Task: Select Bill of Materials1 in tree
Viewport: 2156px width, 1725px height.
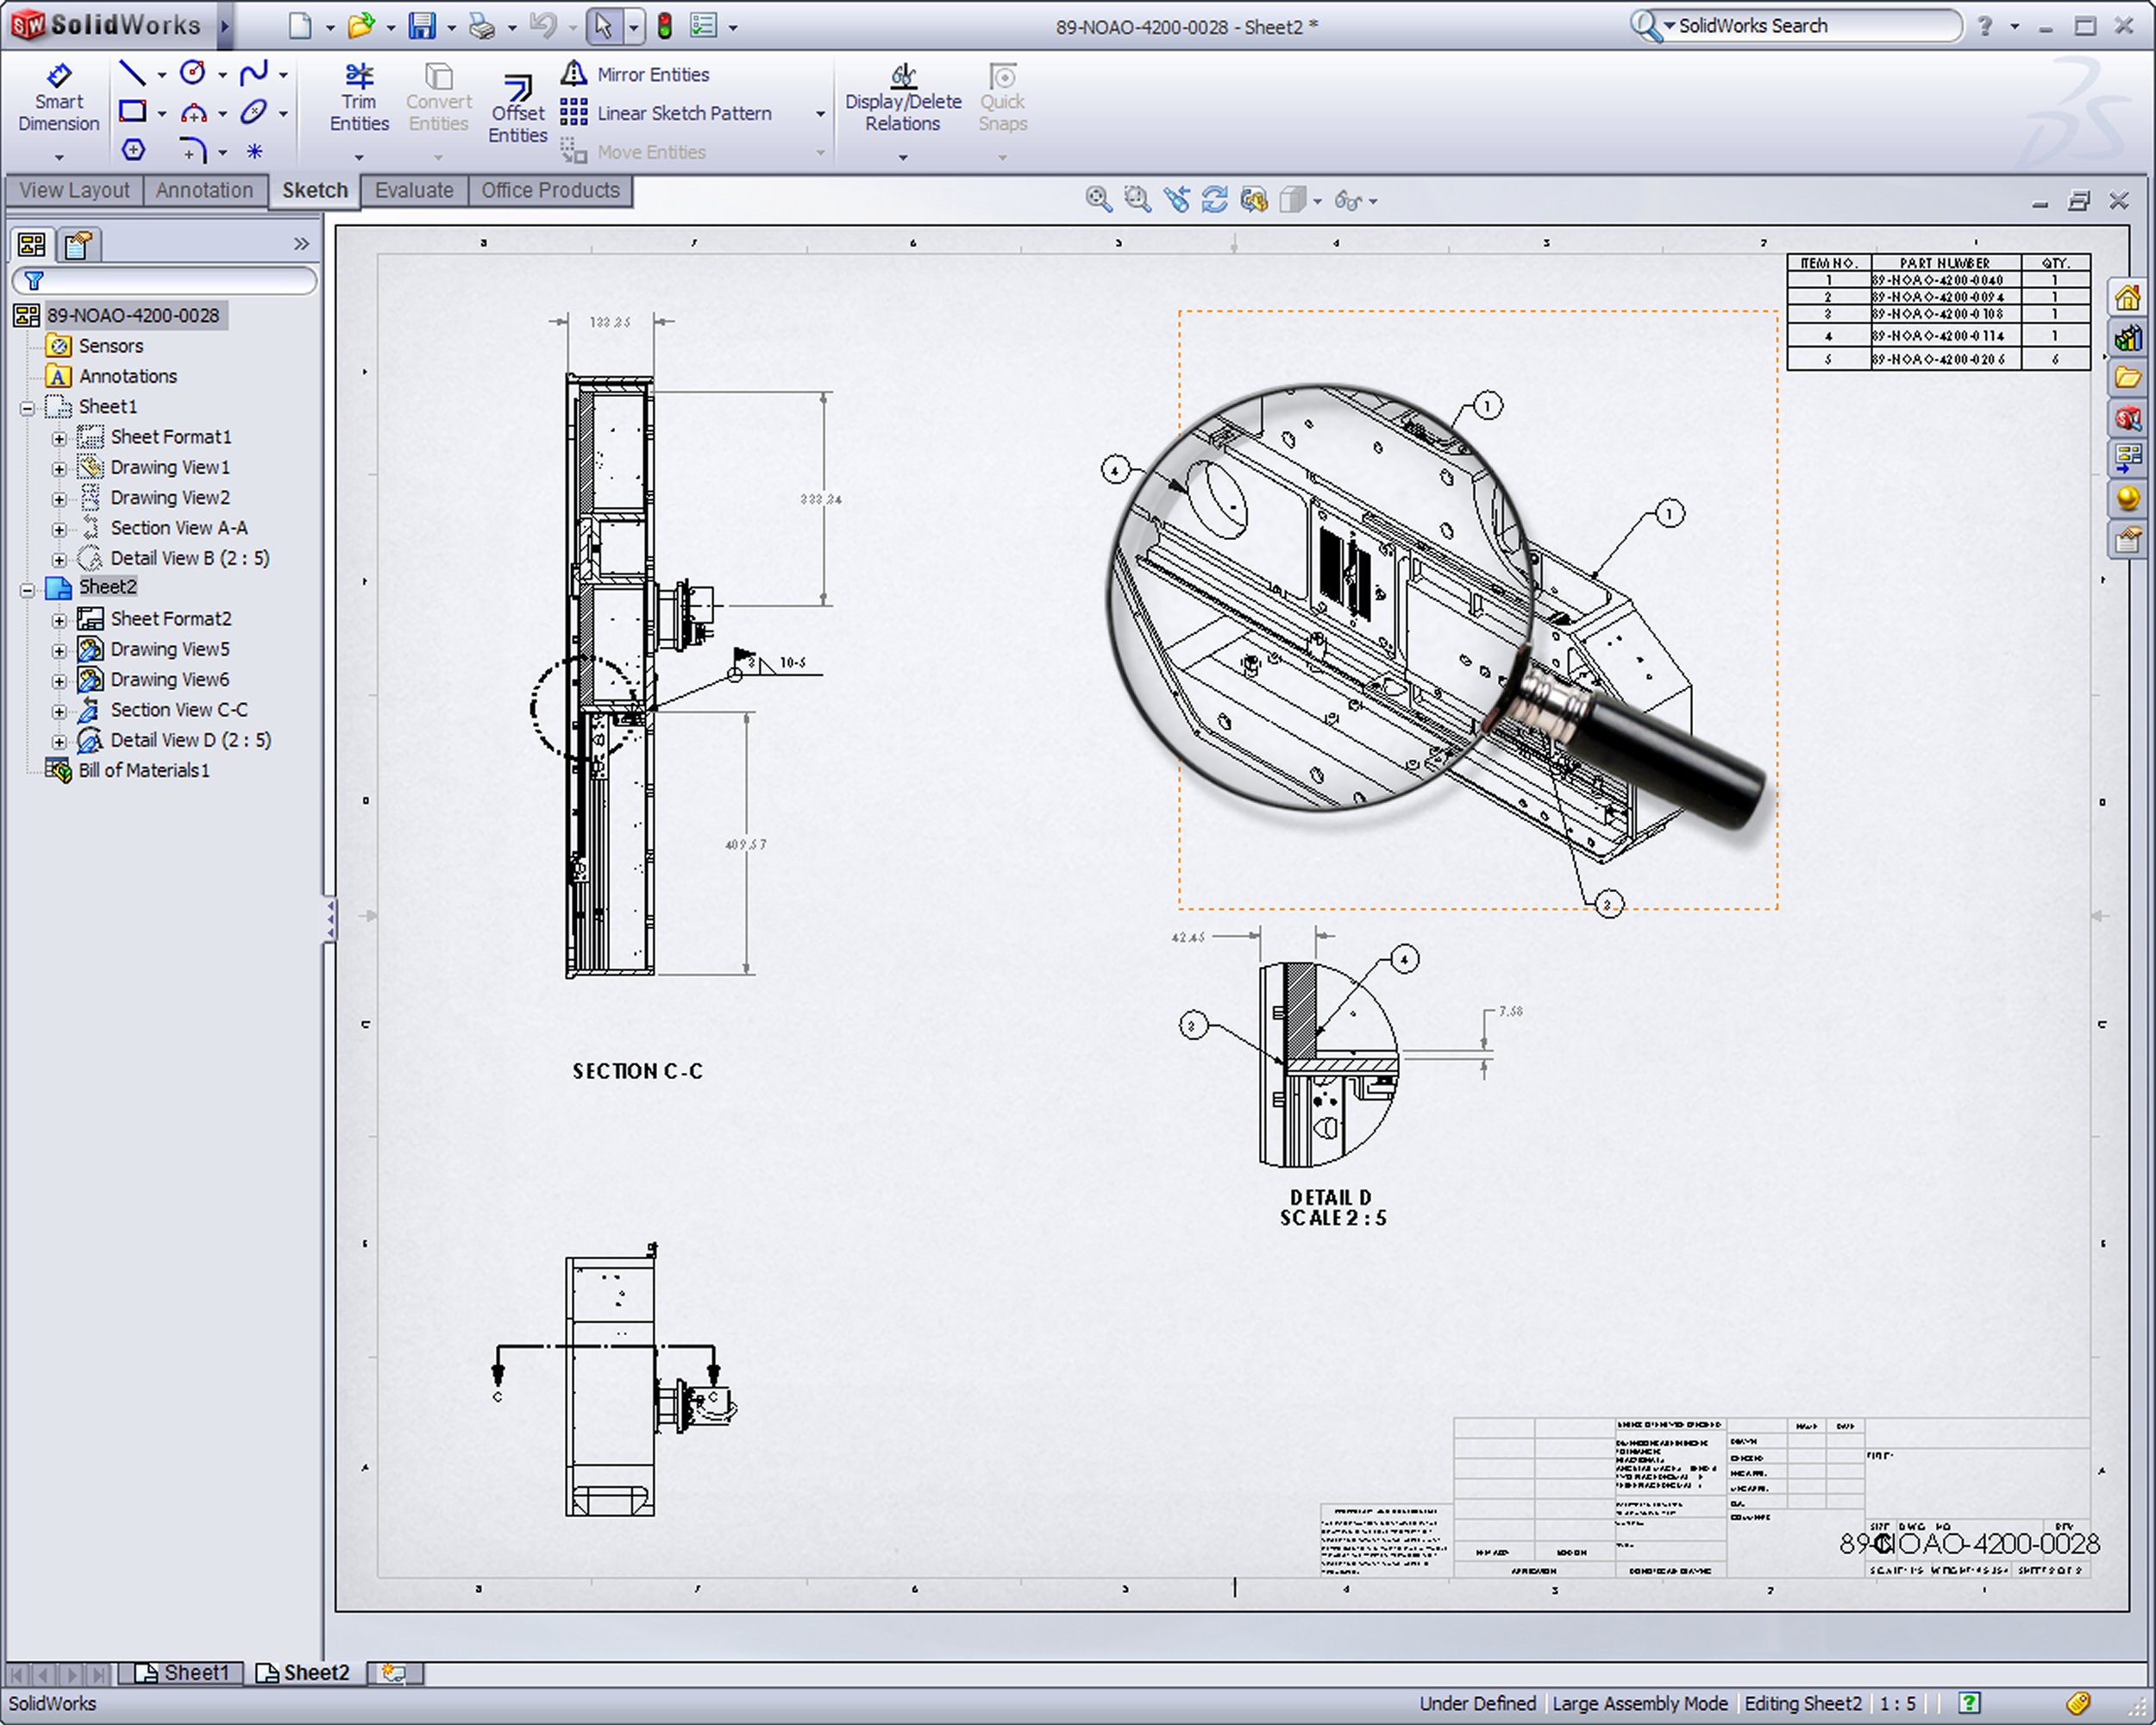Action: click(143, 770)
